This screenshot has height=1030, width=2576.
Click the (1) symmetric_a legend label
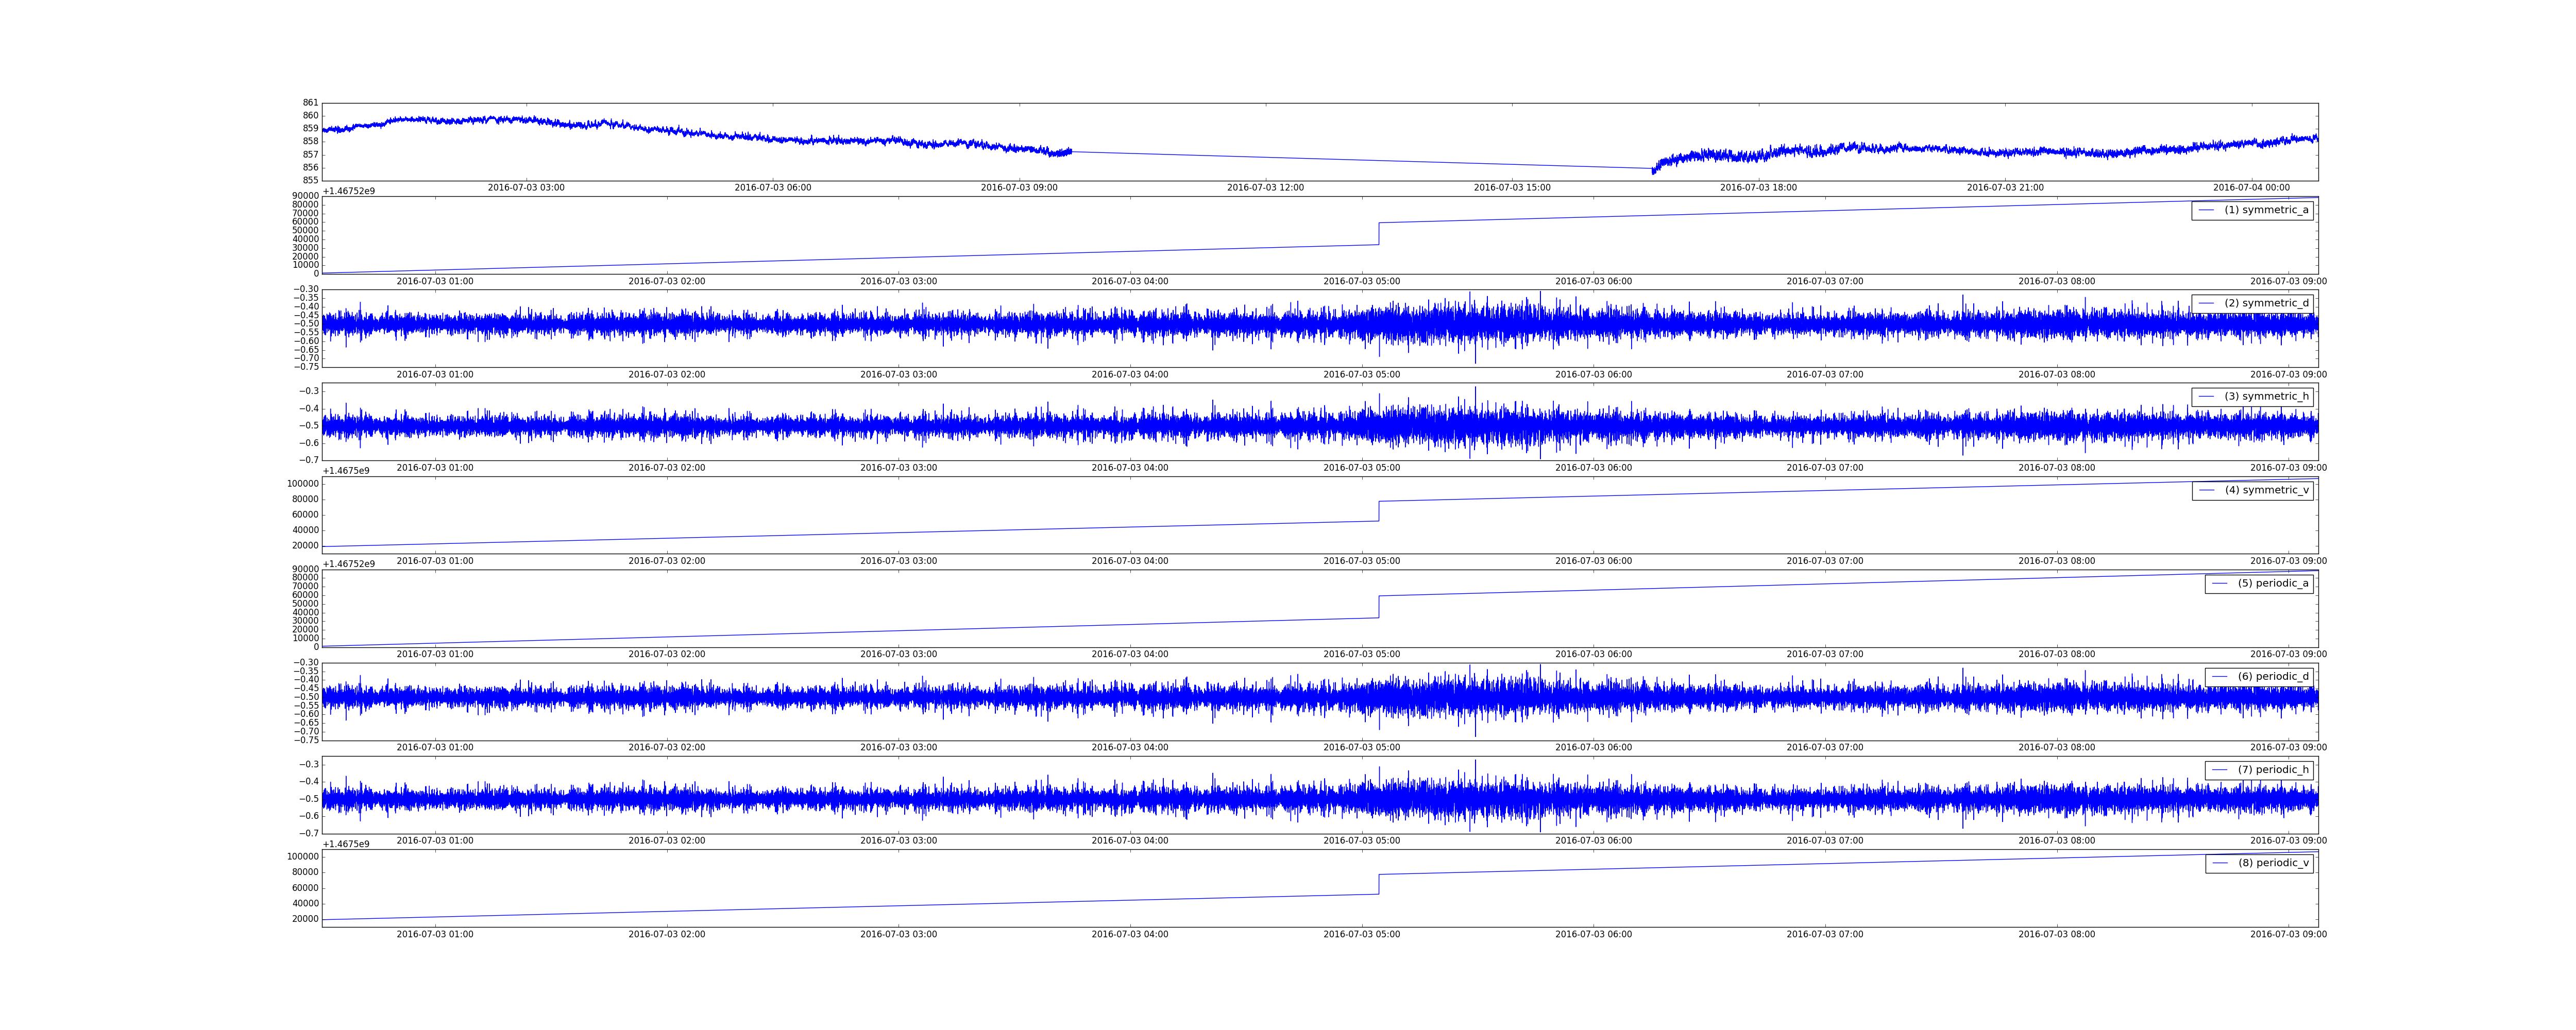(2266, 210)
